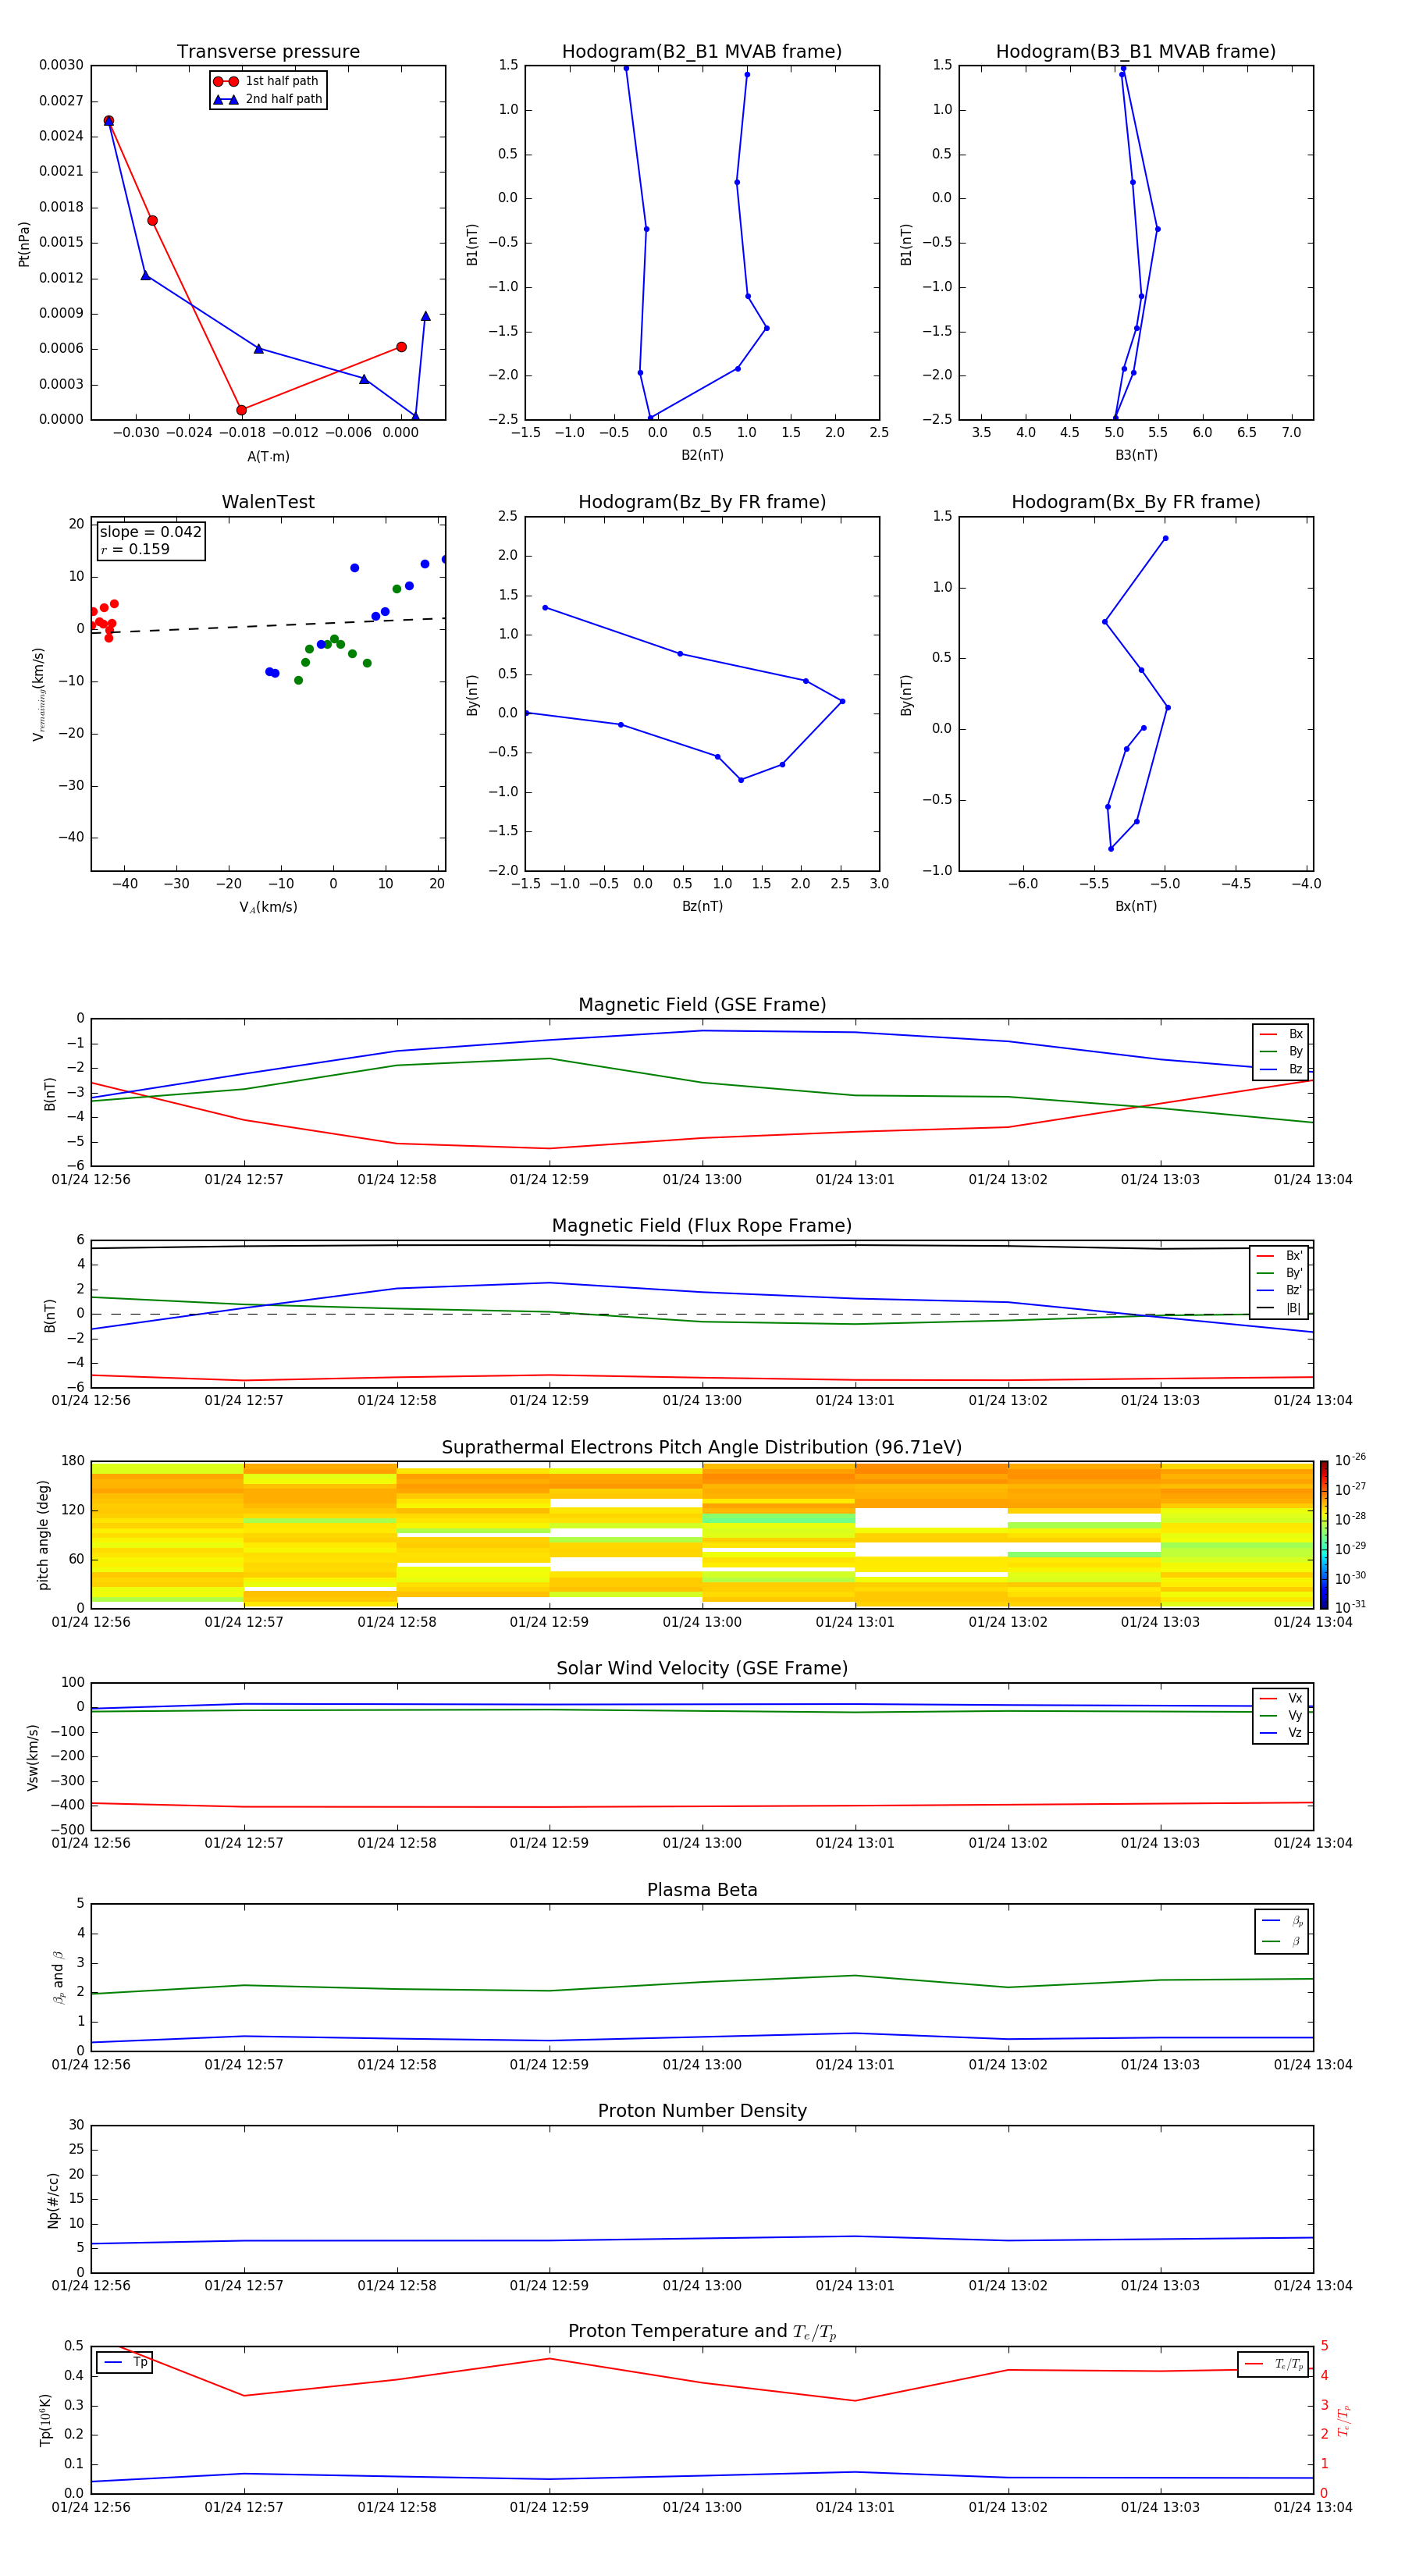Click the '2nd half path' legend entry
Screen dimensions: 1405x2576
[267, 99]
